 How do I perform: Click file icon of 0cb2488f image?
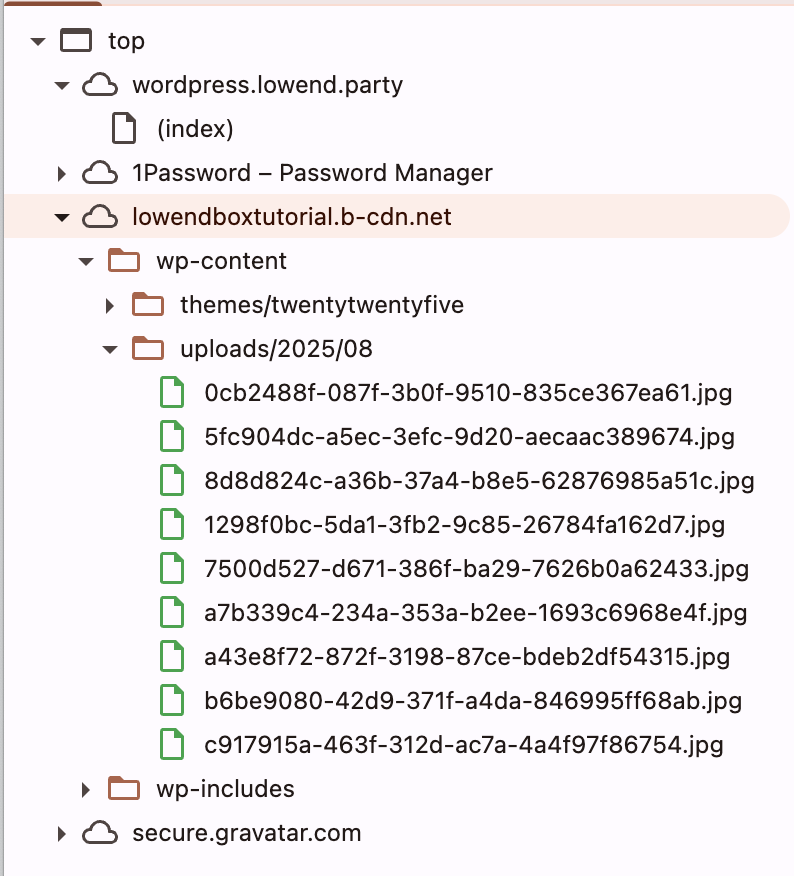coord(172,393)
